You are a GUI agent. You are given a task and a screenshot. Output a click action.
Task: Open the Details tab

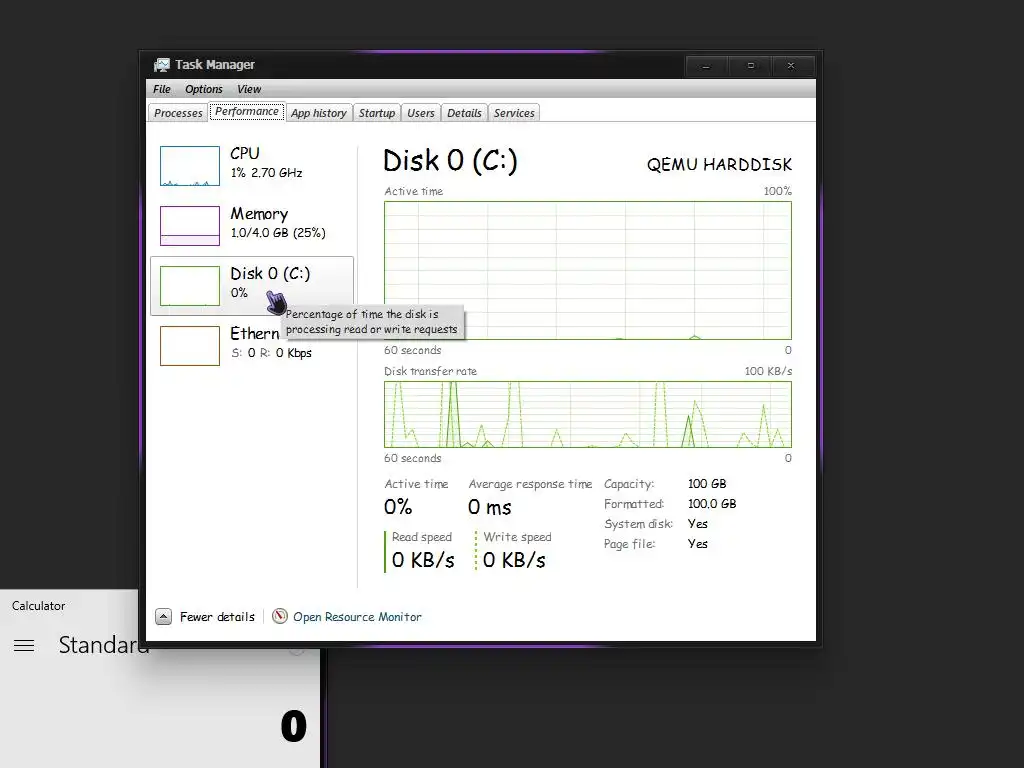click(x=464, y=113)
